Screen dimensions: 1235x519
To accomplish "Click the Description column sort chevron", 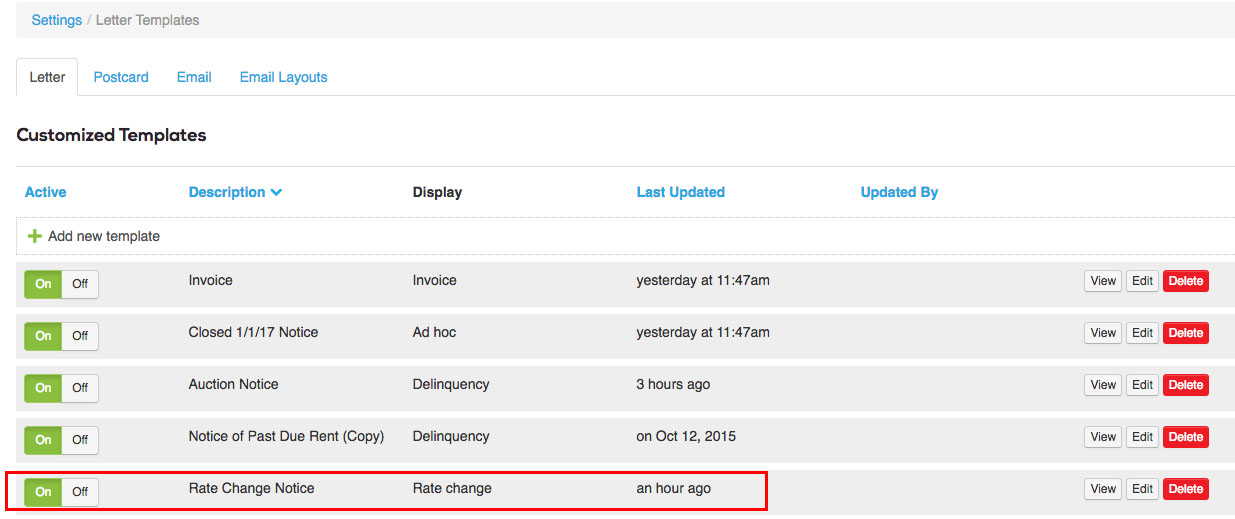I will pyautogui.click(x=277, y=192).
